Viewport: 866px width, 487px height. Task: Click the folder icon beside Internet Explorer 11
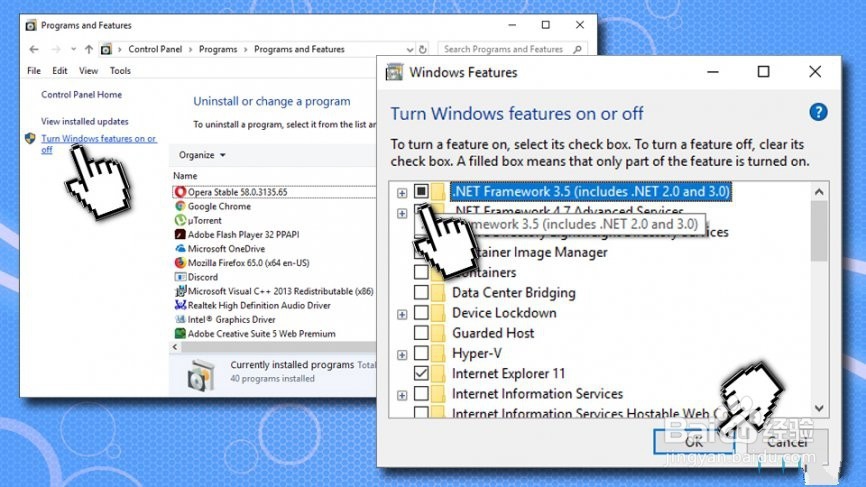coord(438,373)
